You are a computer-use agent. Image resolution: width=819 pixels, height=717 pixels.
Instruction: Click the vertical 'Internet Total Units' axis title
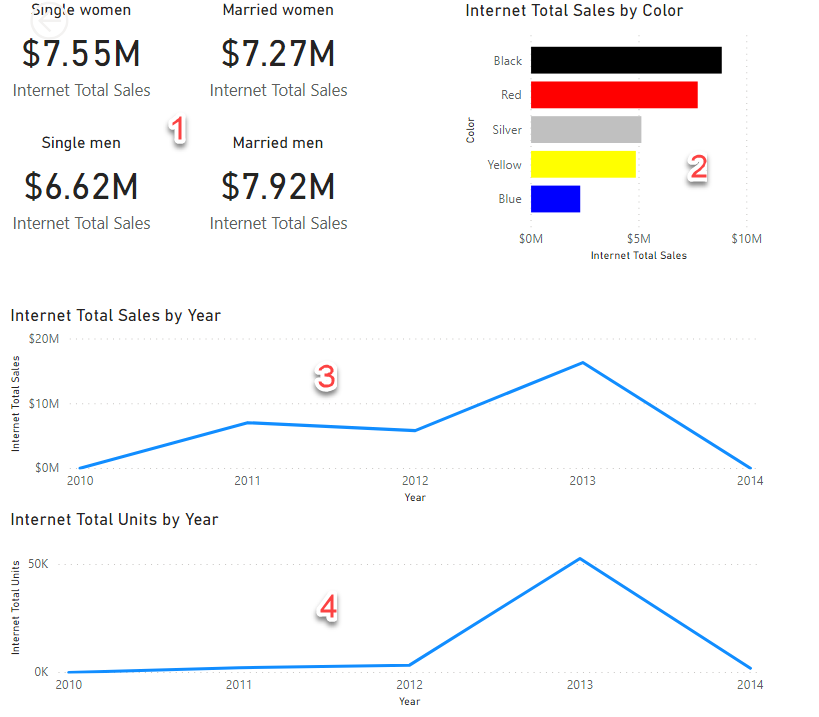[x=16, y=607]
